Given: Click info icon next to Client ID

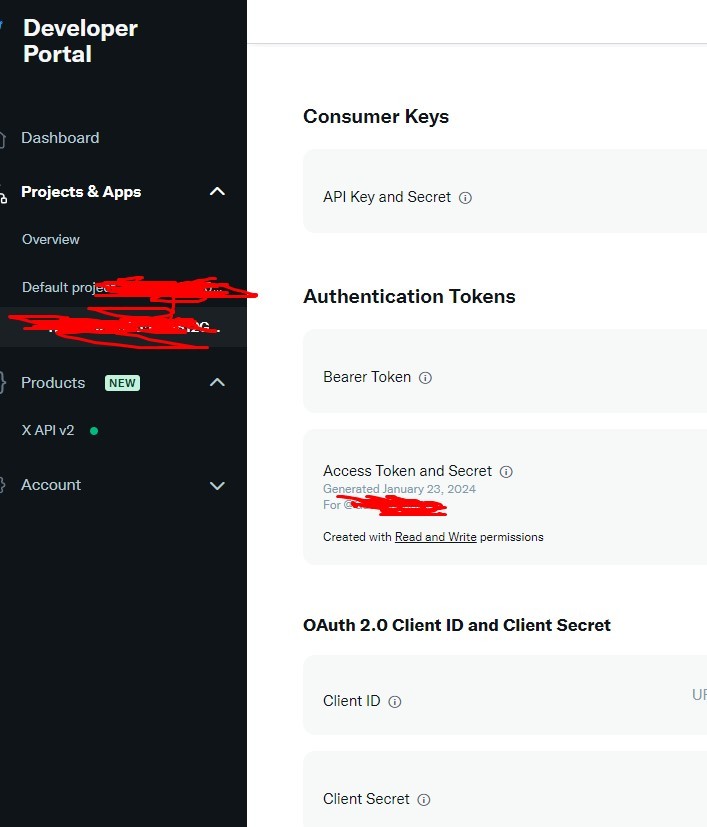Looking at the screenshot, I should pos(395,701).
